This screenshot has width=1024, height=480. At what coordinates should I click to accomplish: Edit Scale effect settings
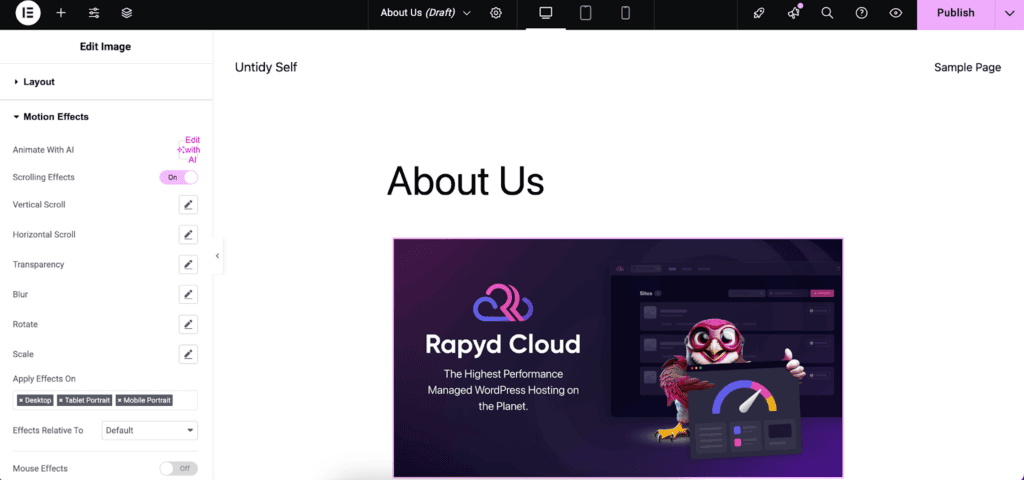click(x=188, y=355)
